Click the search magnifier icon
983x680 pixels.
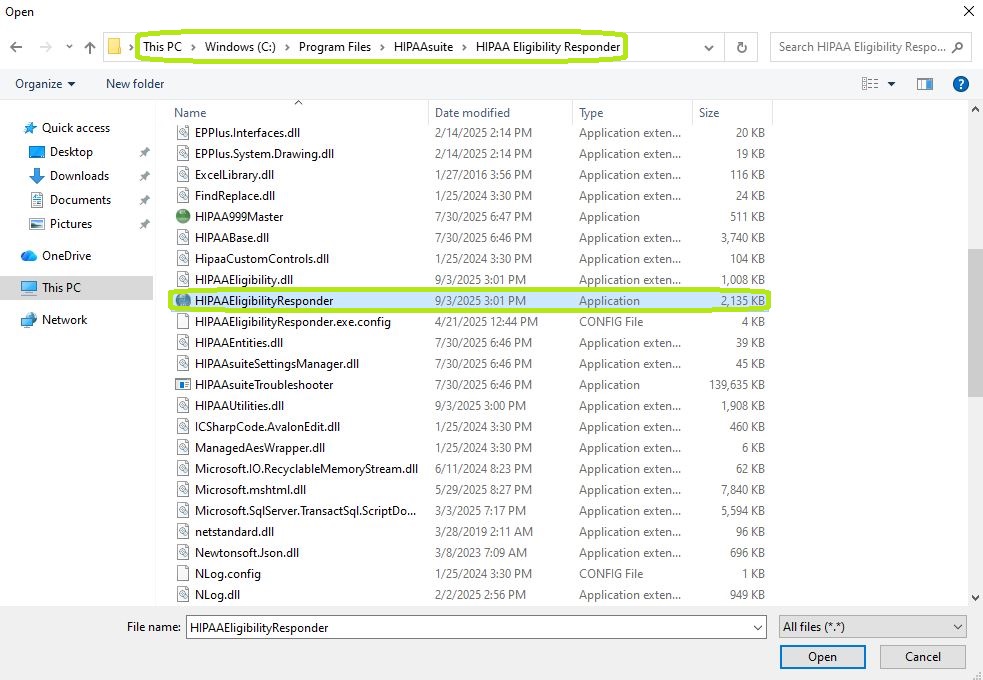957,47
